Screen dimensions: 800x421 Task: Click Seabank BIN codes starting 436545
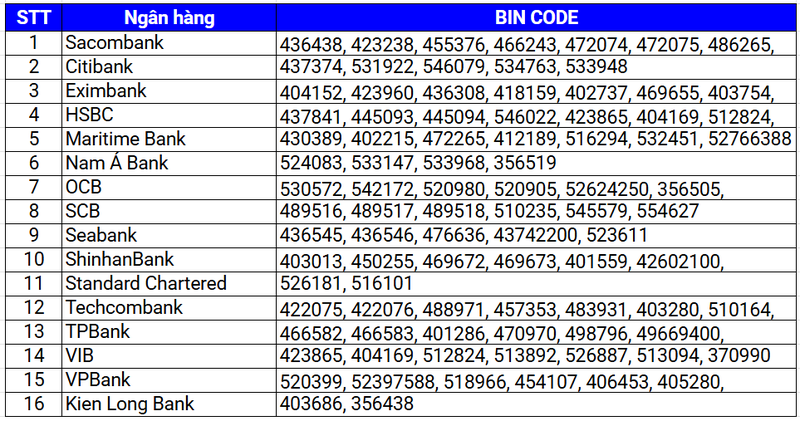537,235
